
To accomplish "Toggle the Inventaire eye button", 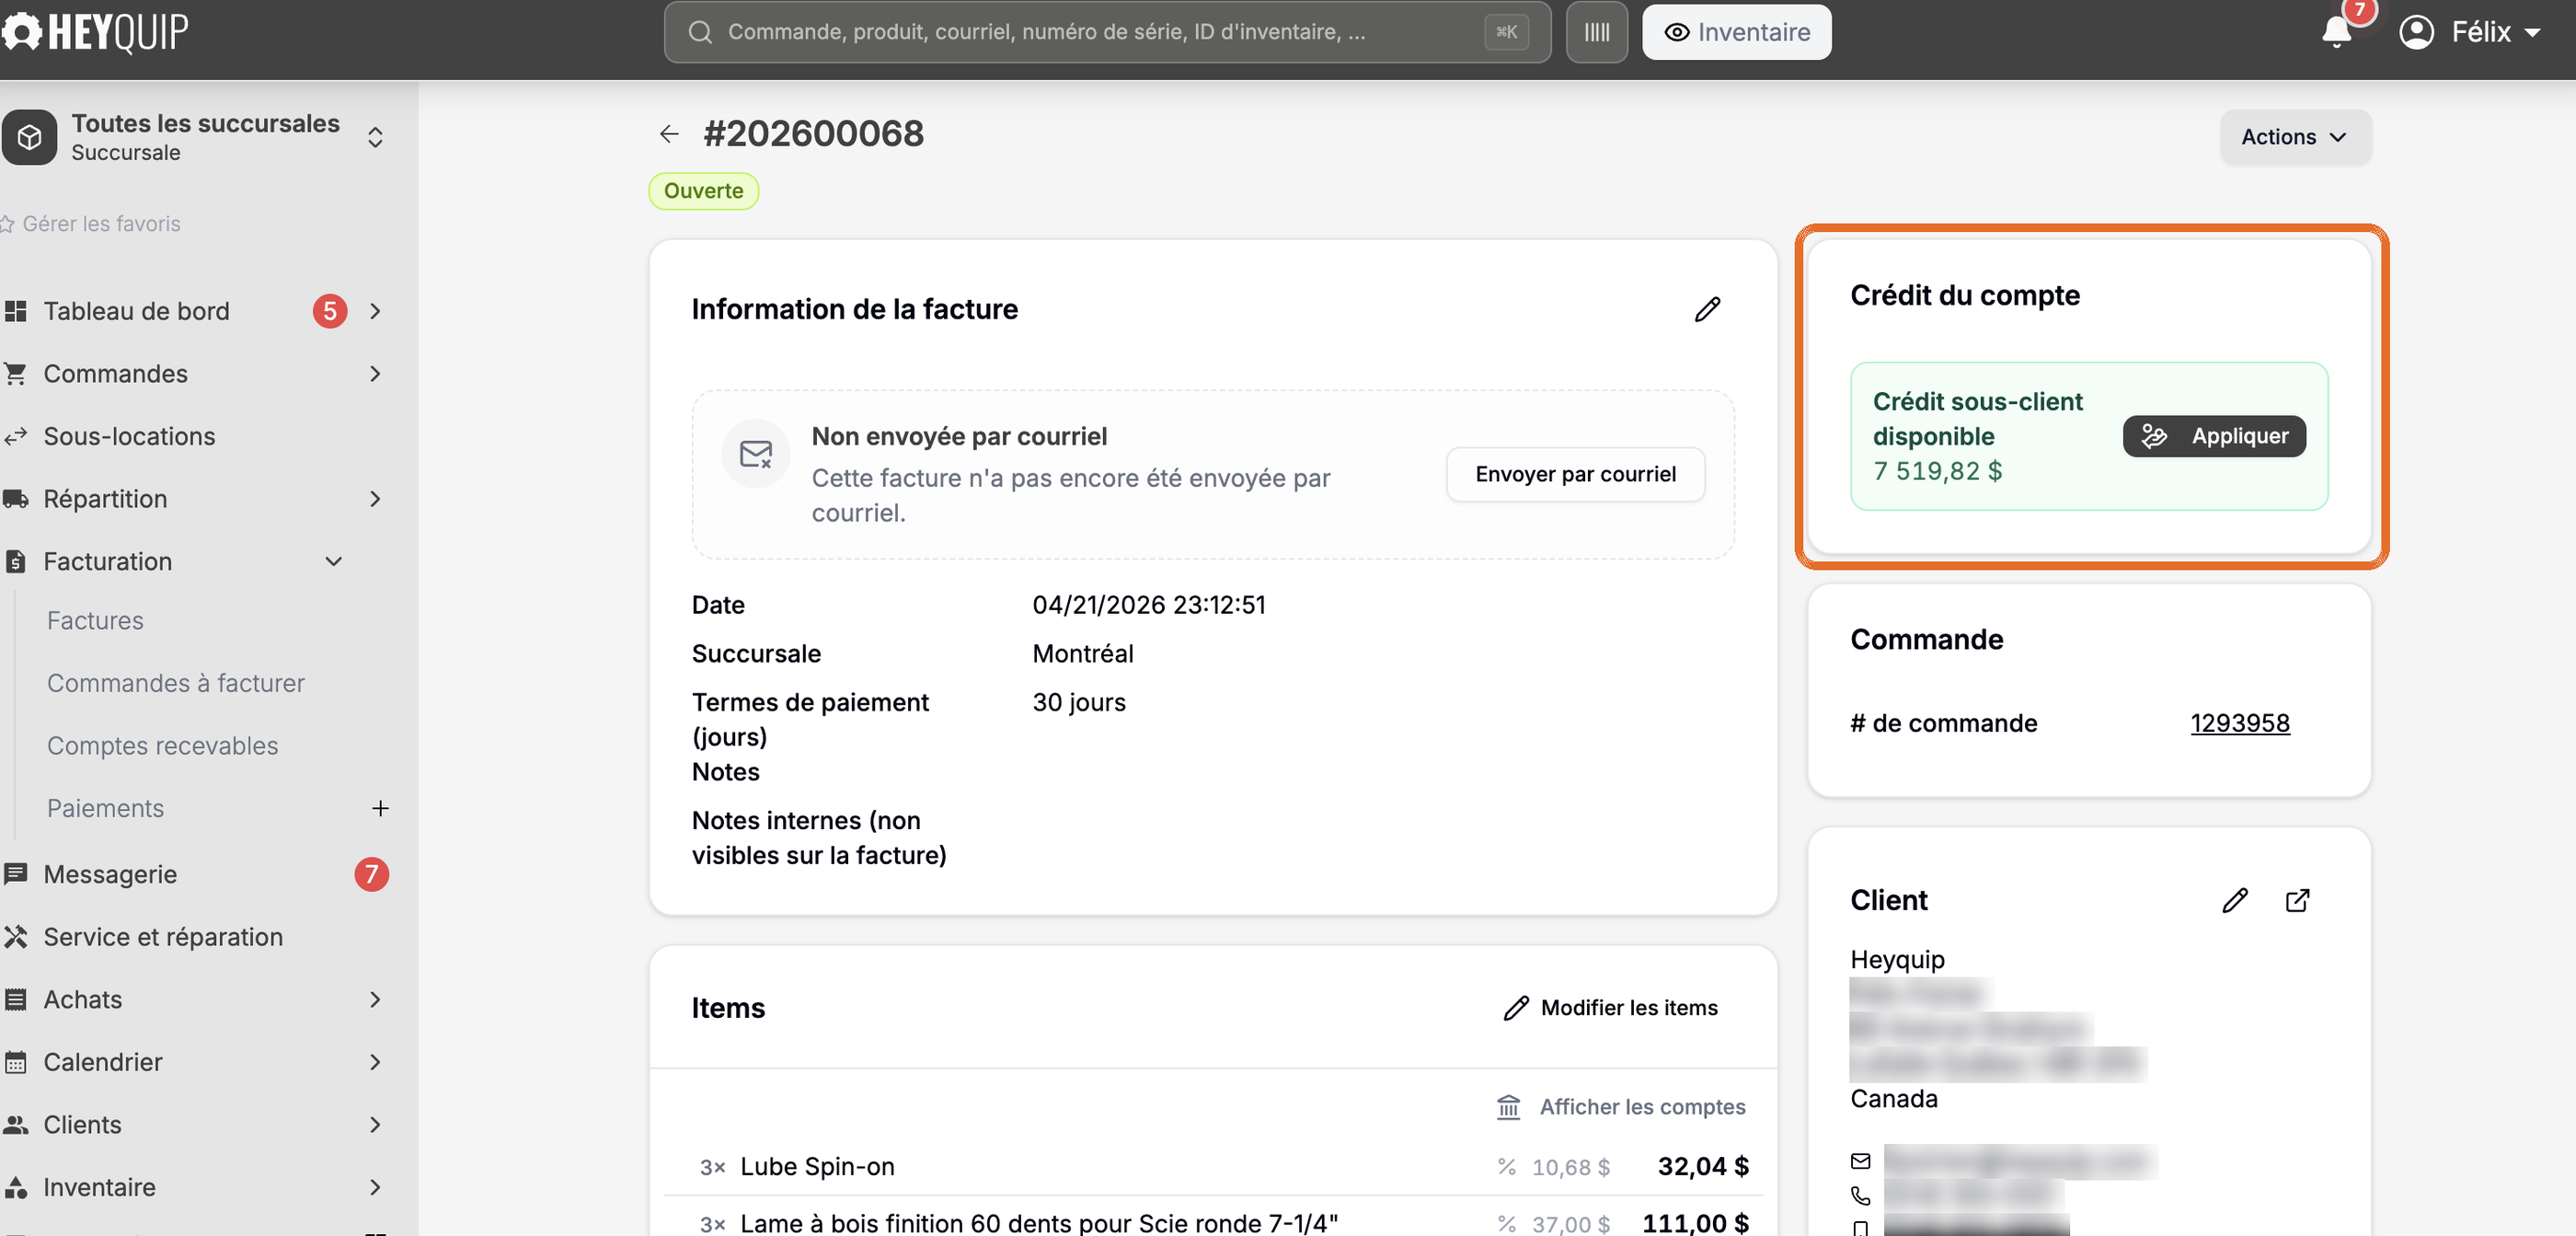I will (x=1736, y=32).
